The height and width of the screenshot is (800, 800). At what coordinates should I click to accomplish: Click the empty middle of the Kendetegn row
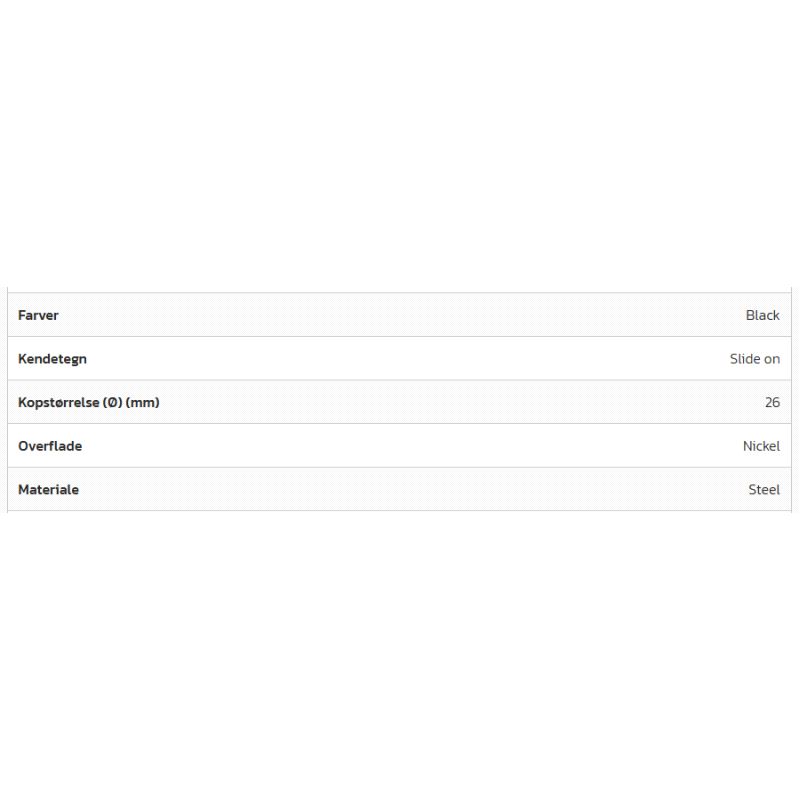(x=400, y=359)
